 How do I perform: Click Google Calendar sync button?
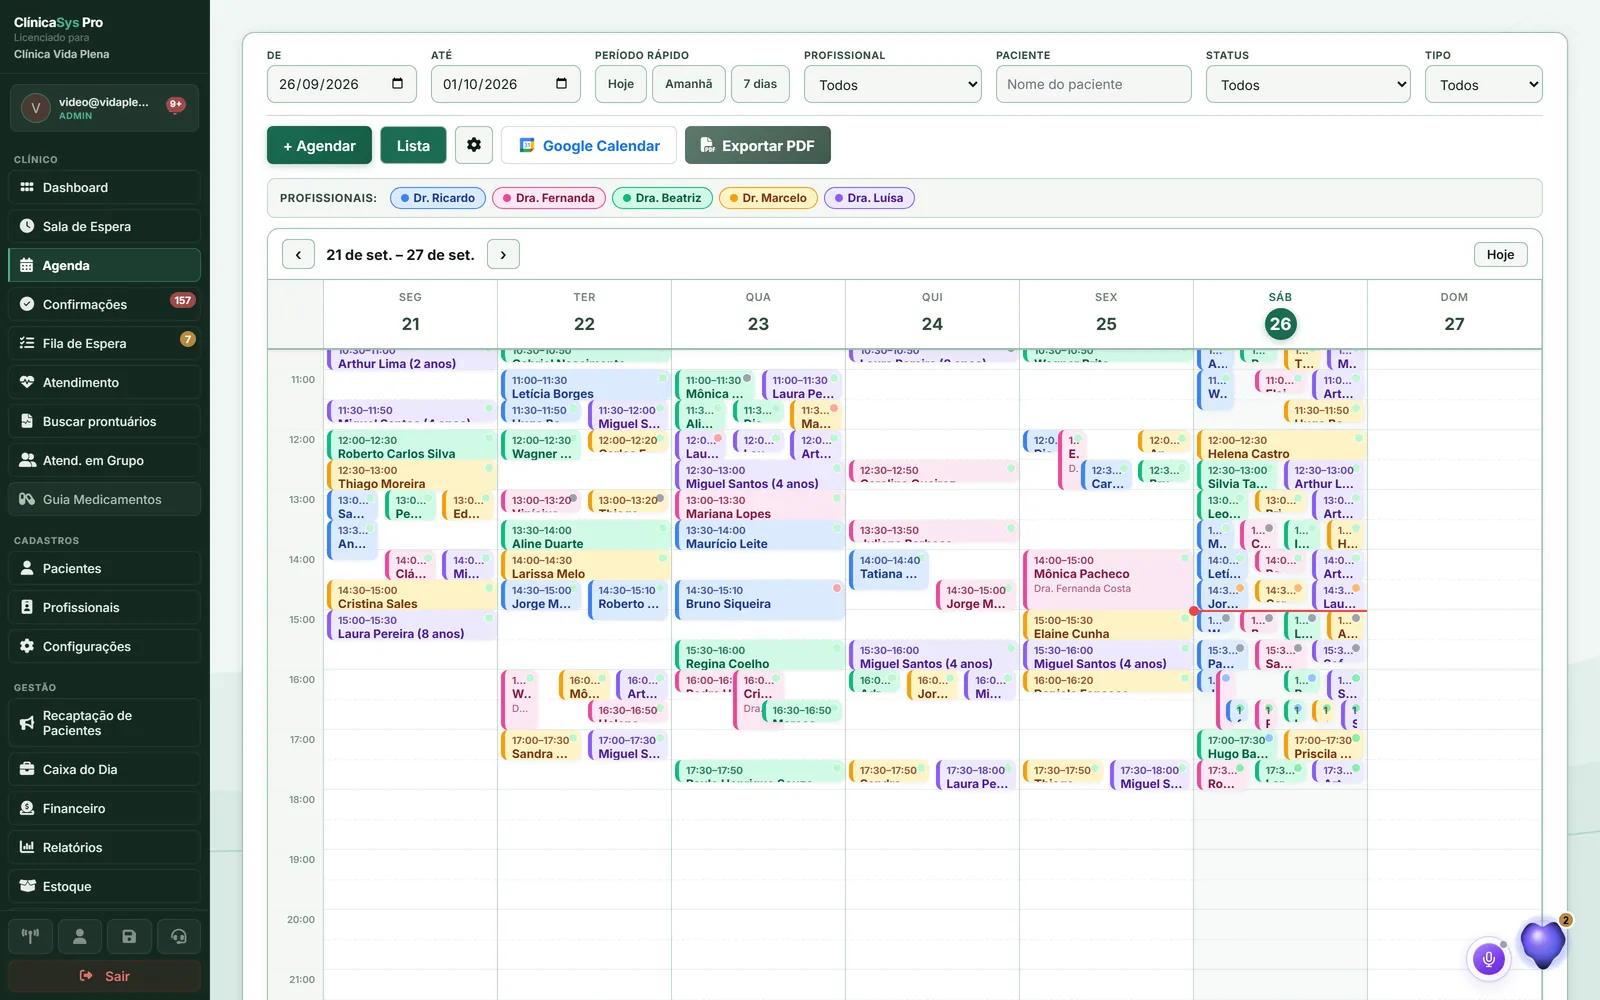coord(589,145)
